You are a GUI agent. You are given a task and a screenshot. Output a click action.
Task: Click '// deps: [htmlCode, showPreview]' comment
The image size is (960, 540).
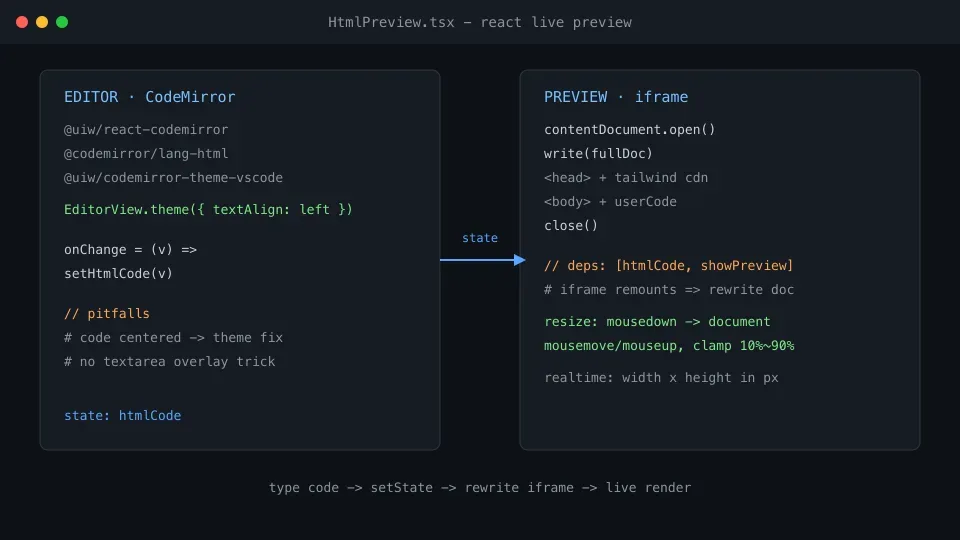coord(669,266)
